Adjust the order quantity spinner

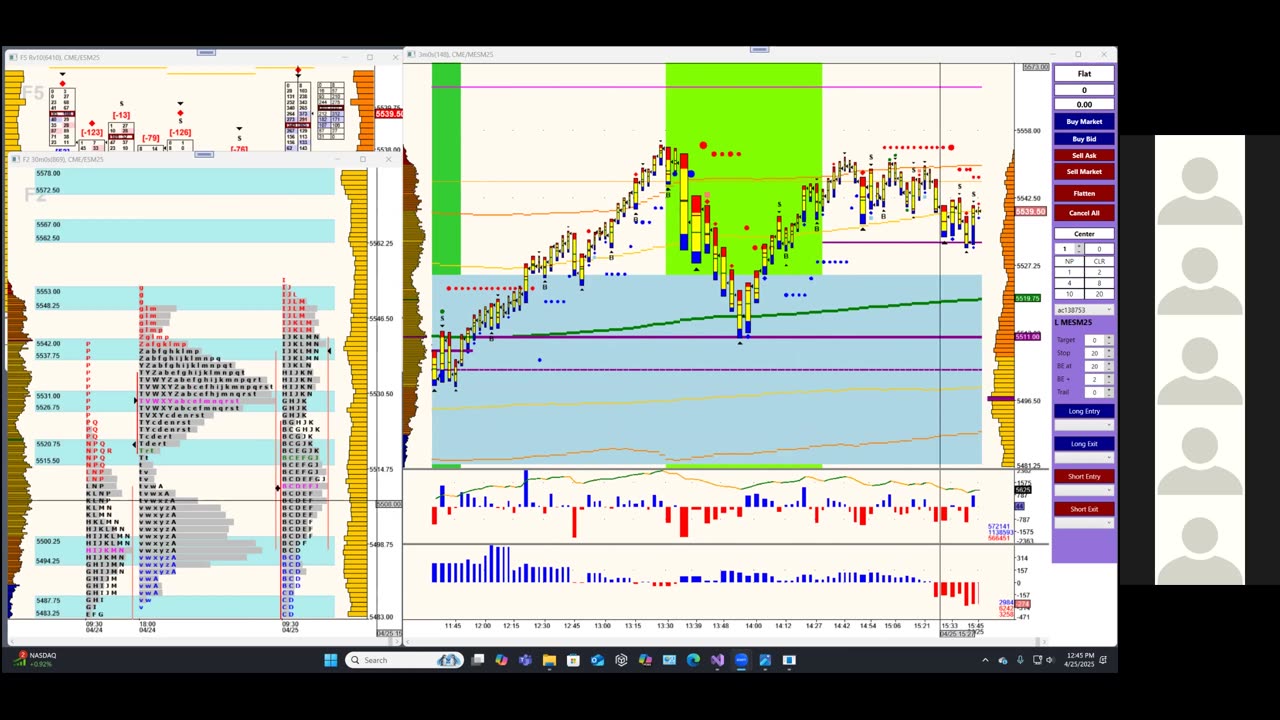1077,248
